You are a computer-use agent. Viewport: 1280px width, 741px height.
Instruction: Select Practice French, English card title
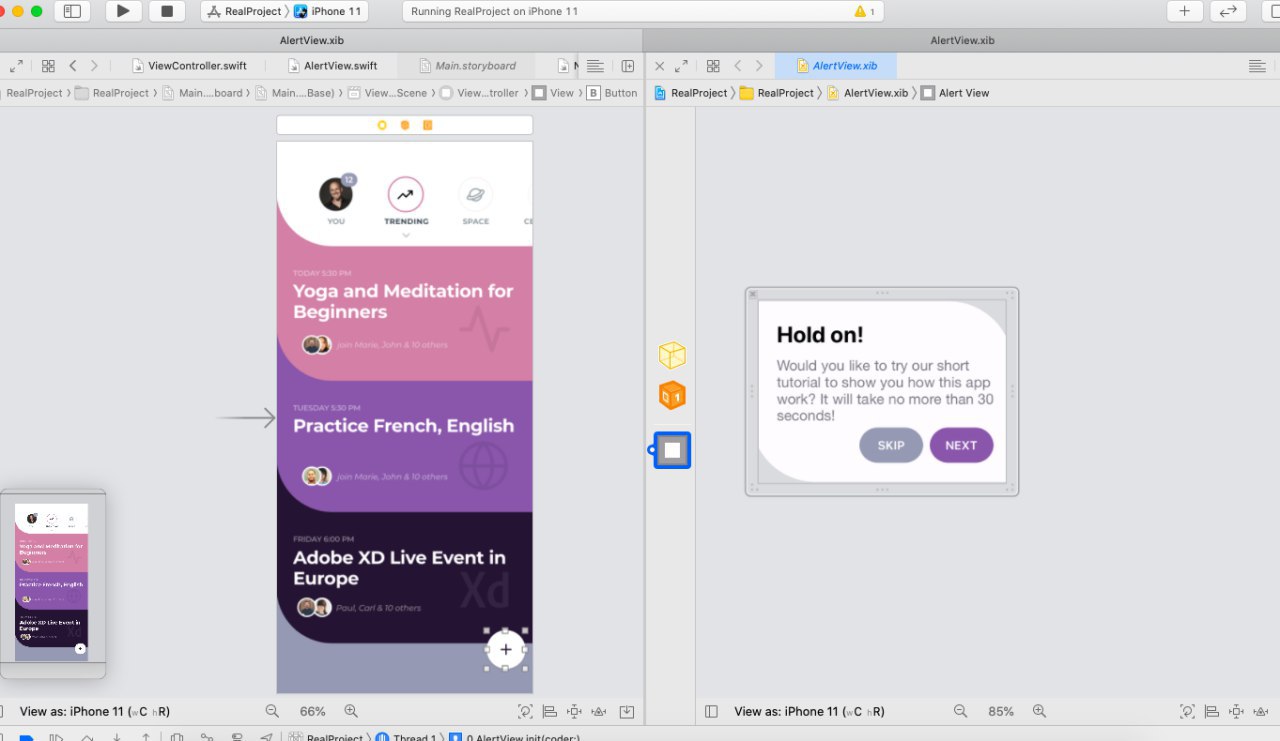pos(403,425)
